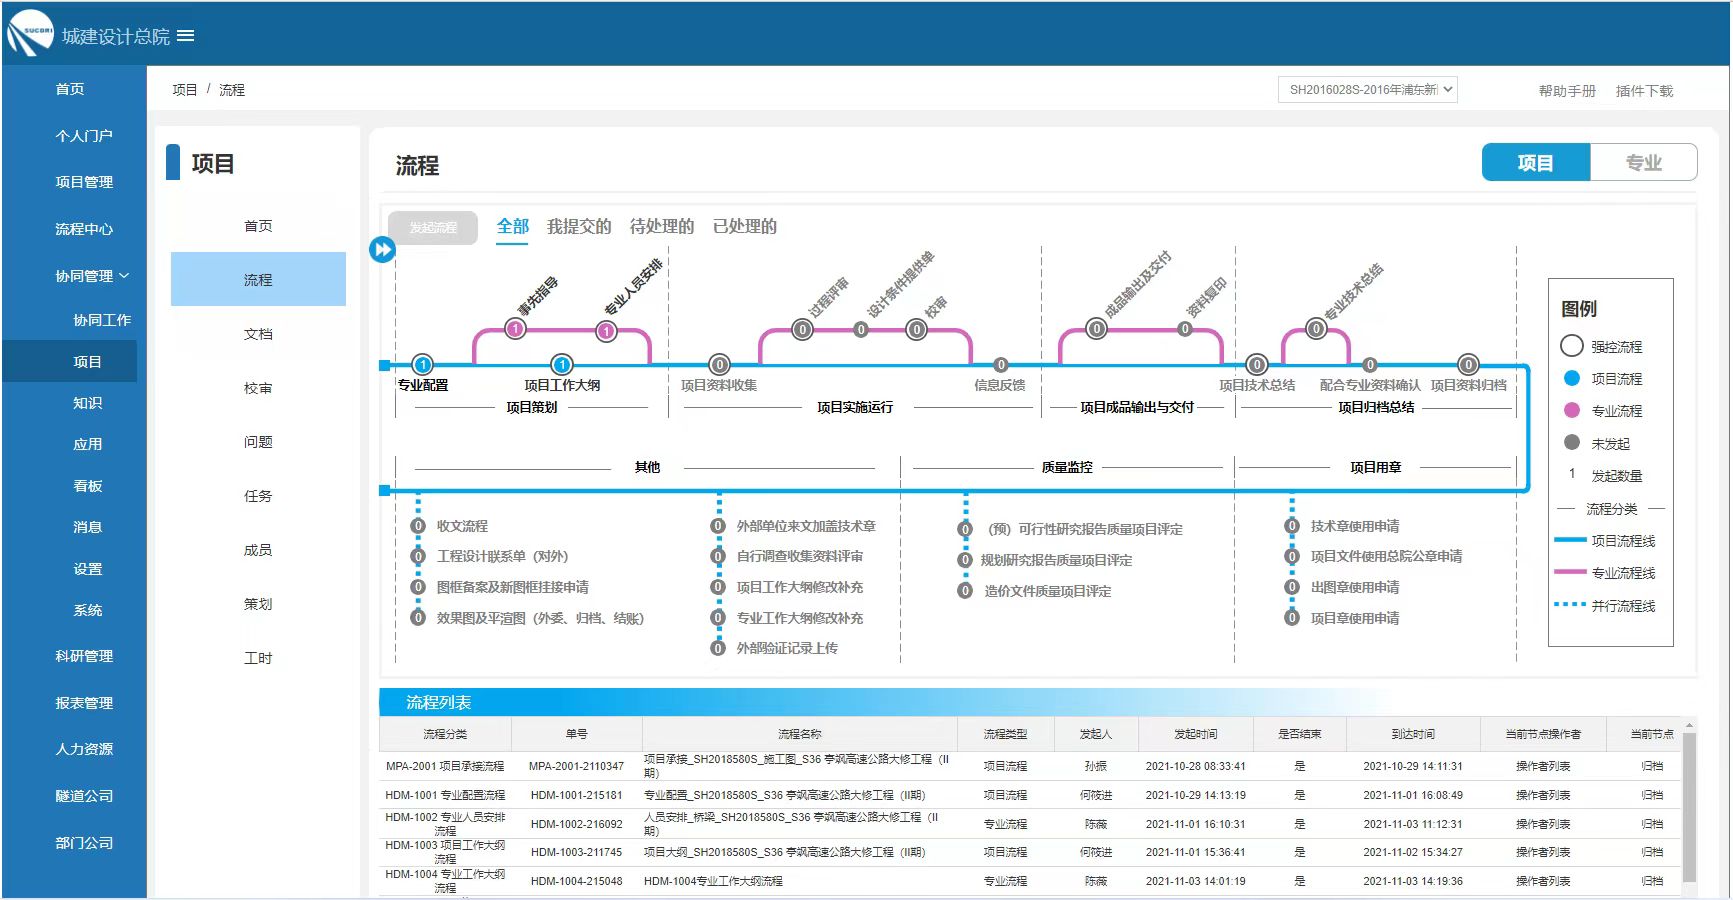Open the 事先指导 pink node
This screenshot has width=1733, height=900.
pos(515,328)
